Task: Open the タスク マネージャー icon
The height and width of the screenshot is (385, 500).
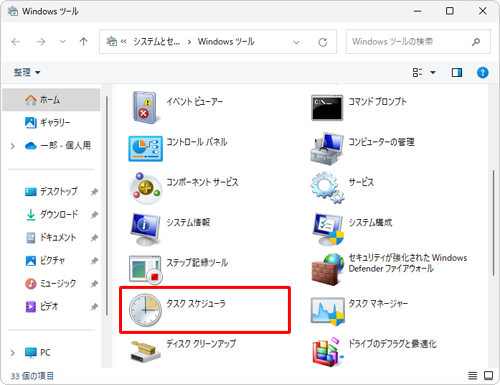Action: [327, 311]
